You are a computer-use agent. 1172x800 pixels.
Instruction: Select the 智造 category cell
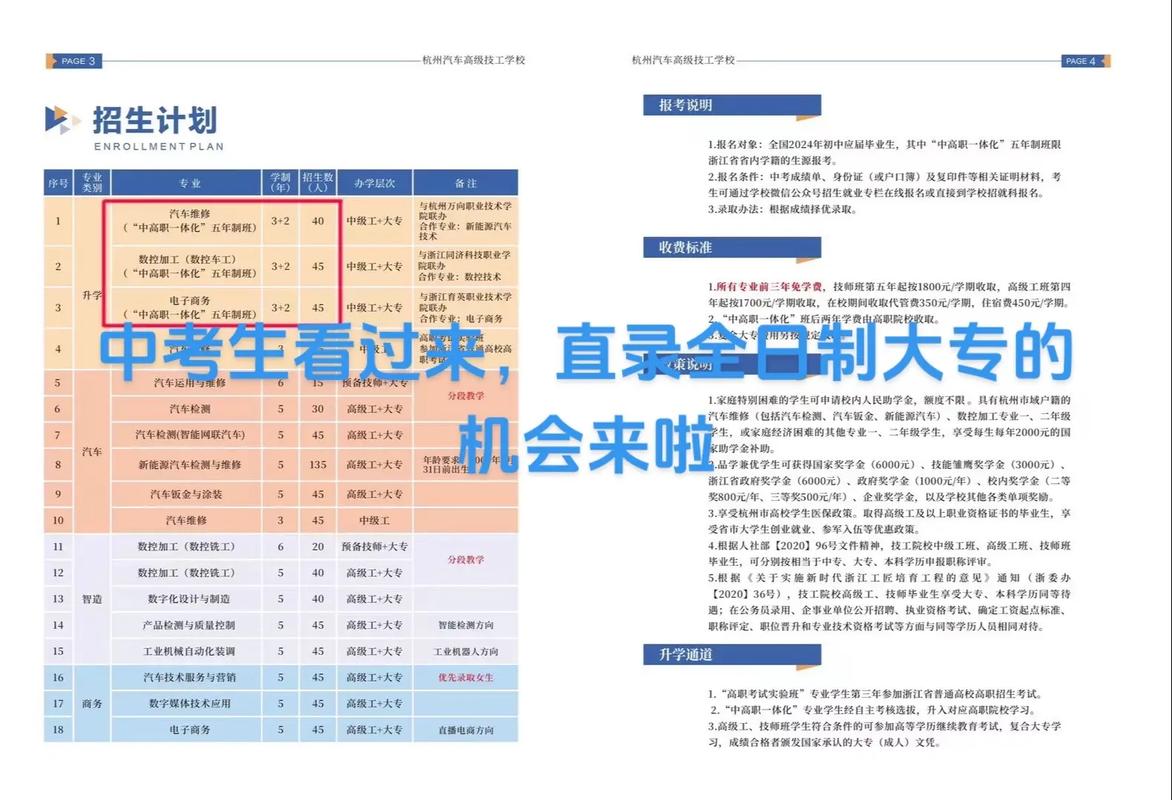pos(92,599)
